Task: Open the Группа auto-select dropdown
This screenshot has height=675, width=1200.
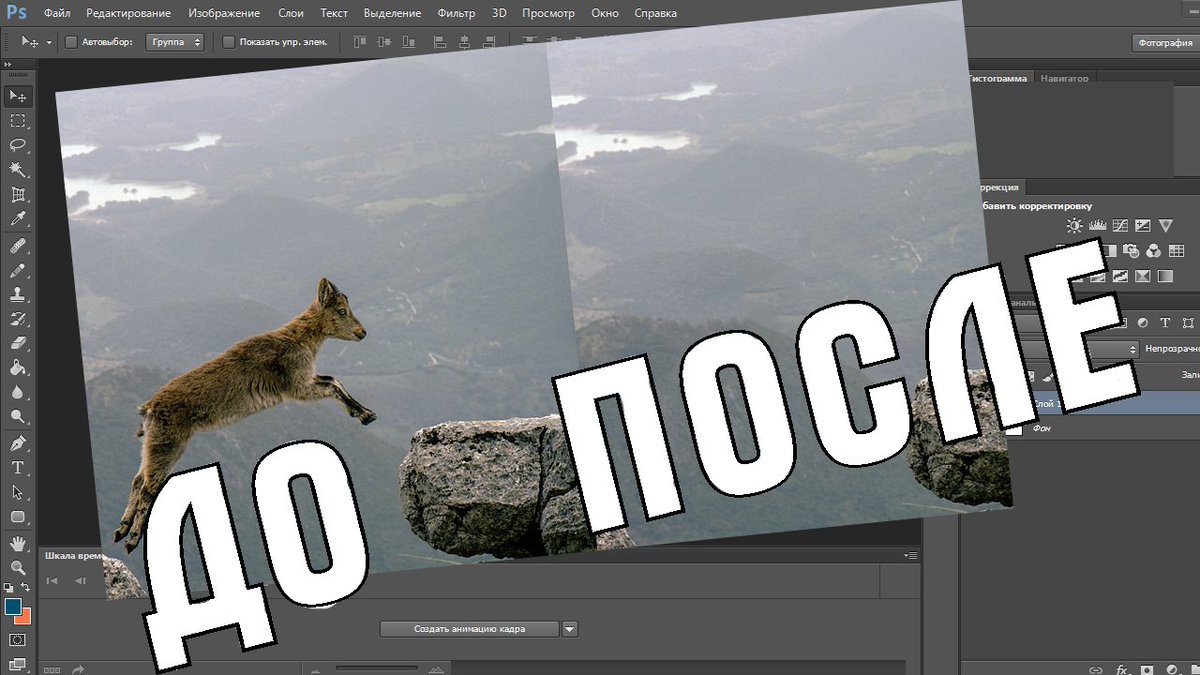Action: pyautogui.click(x=175, y=42)
